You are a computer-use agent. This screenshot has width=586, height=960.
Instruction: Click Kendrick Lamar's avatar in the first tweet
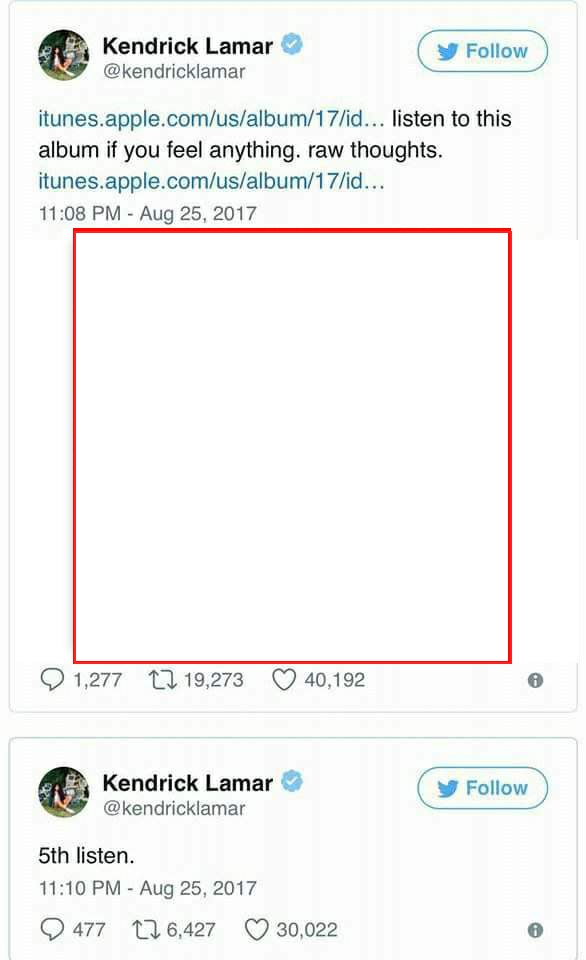64,55
